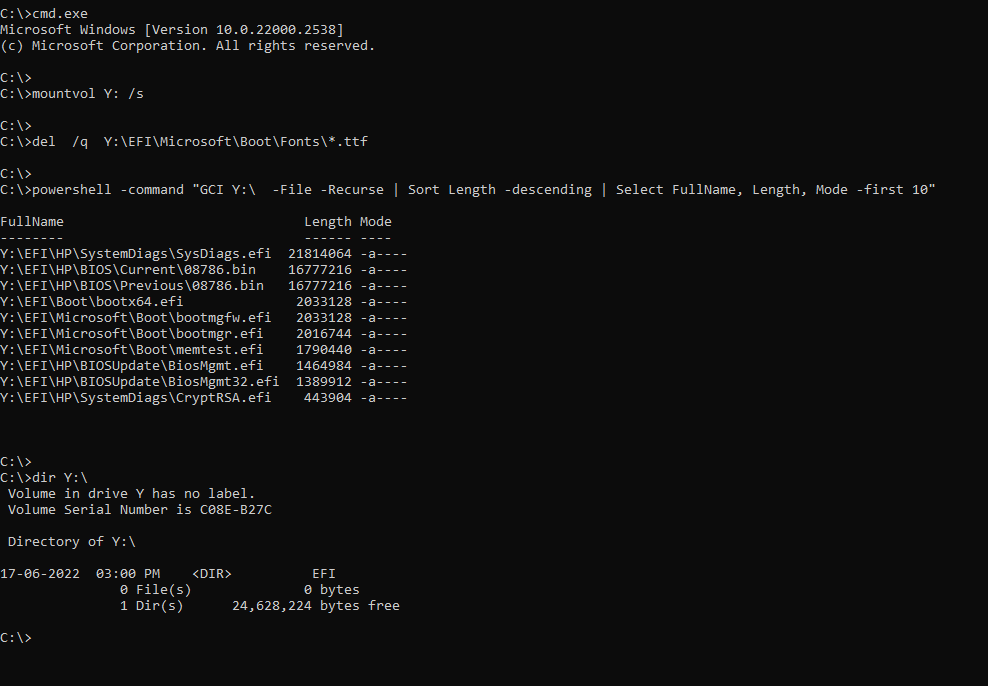Click the bootx64.efi file path
The image size is (988, 686).
coord(91,302)
